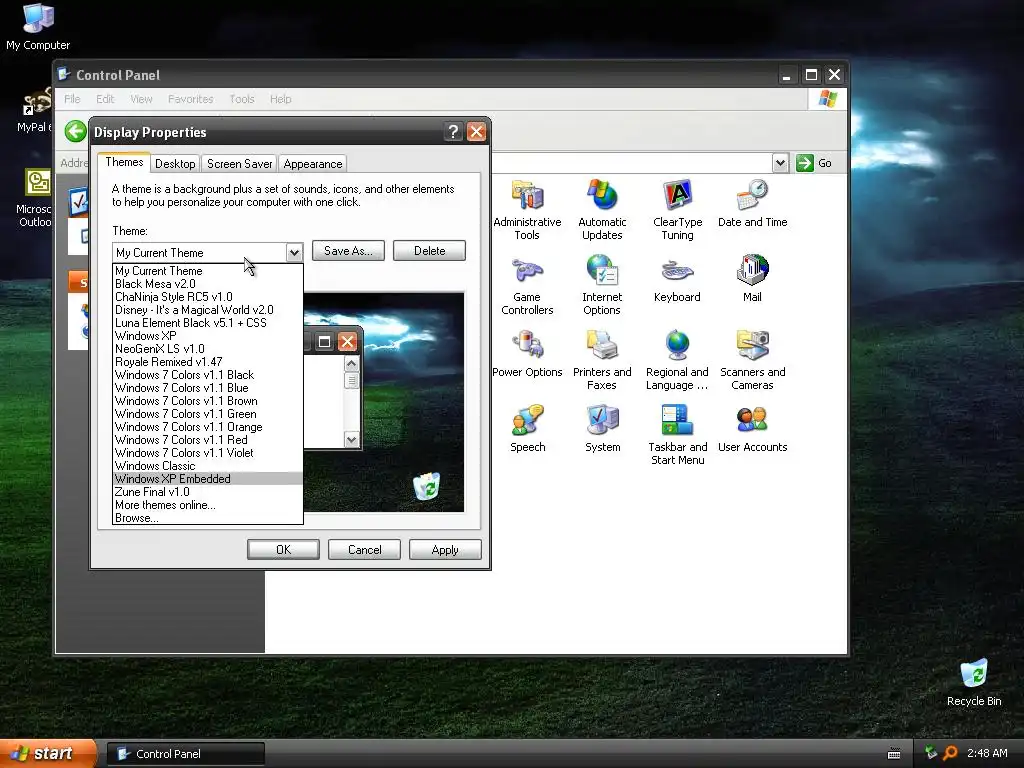
Task: Select Windows XP Embedded theme
Action: click(208, 479)
